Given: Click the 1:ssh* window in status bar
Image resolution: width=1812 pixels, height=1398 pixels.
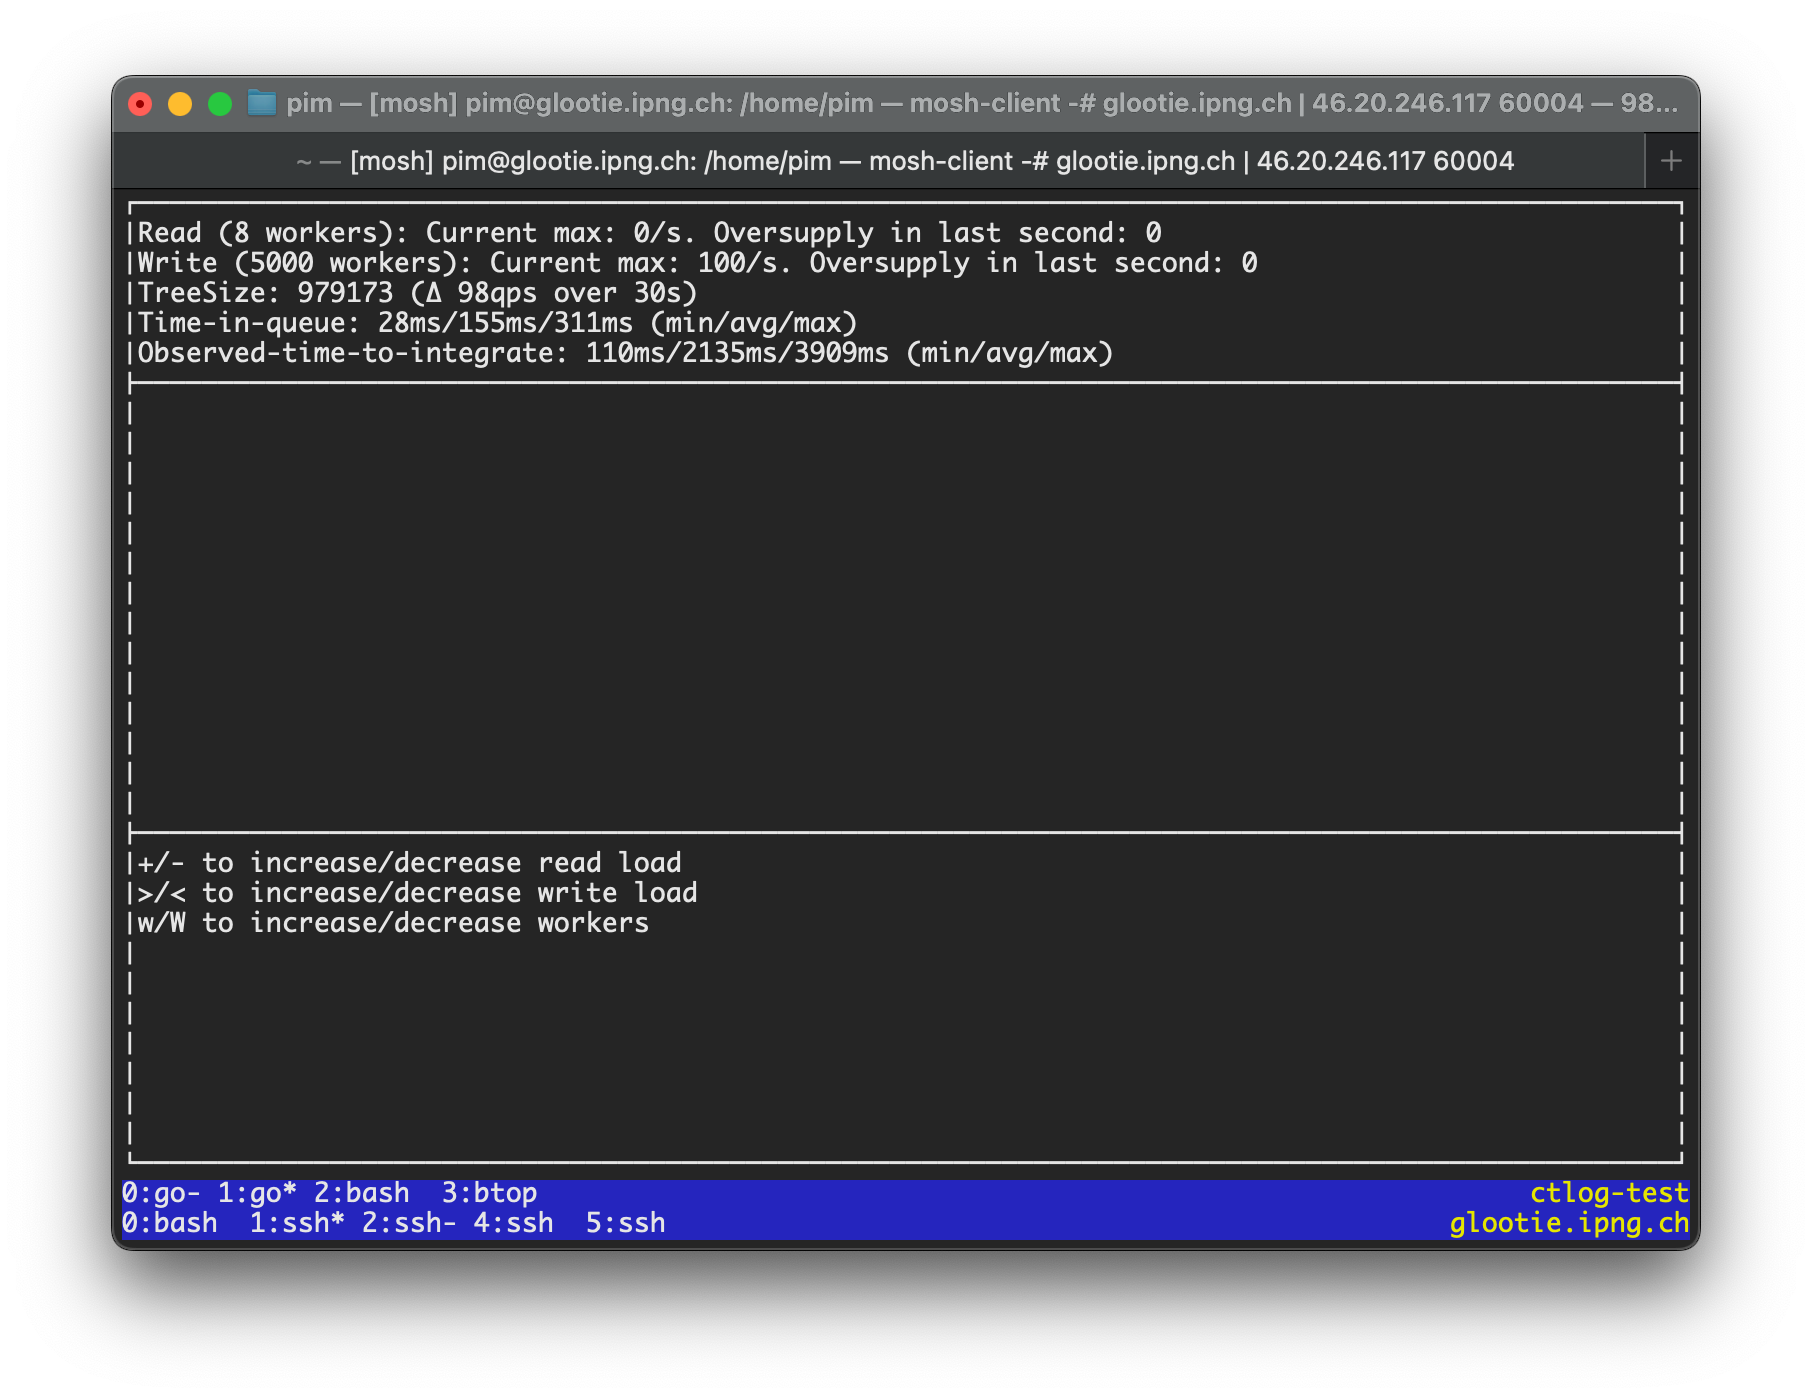Looking at the screenshot, I should click(297, 1223).
